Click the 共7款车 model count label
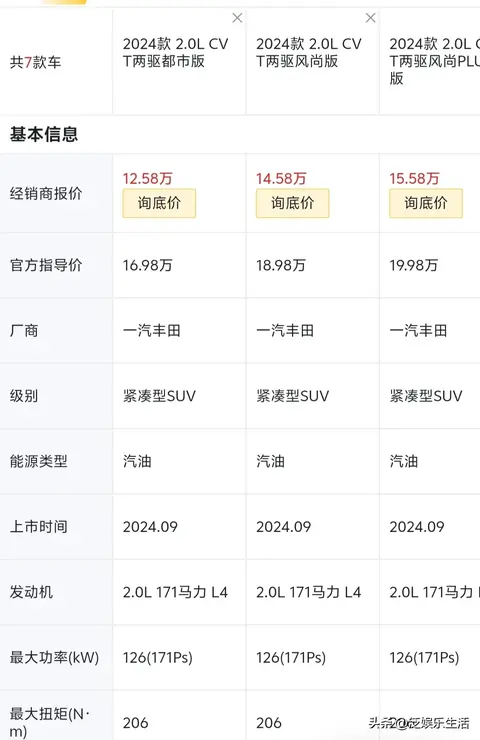 pyautogui.click(x=35, y=62)
